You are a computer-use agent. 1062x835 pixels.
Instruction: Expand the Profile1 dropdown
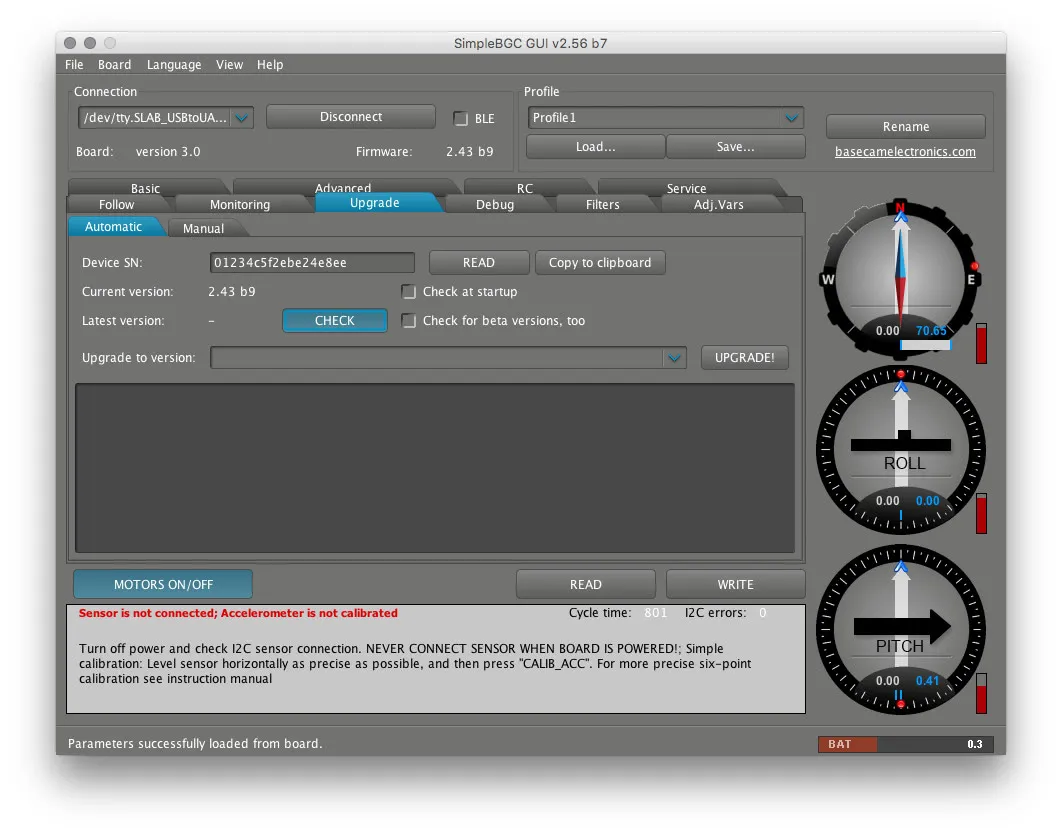(x=792, y=118)
